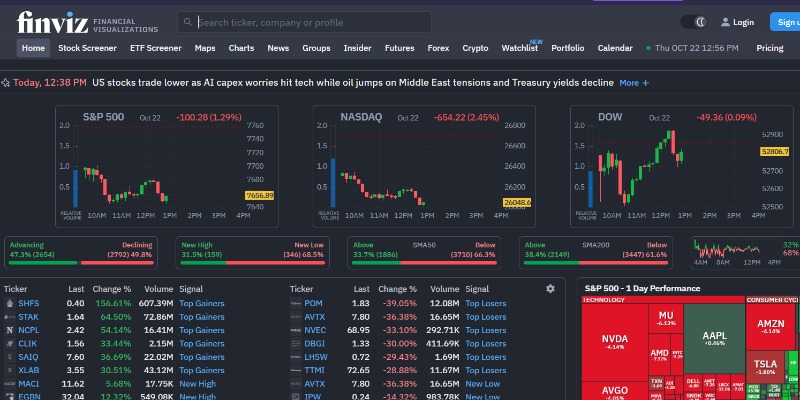The height and width of the screenshot is (400, 800).
Task: Open the News section
Action: pyautogui.click(x=278, y=48)
